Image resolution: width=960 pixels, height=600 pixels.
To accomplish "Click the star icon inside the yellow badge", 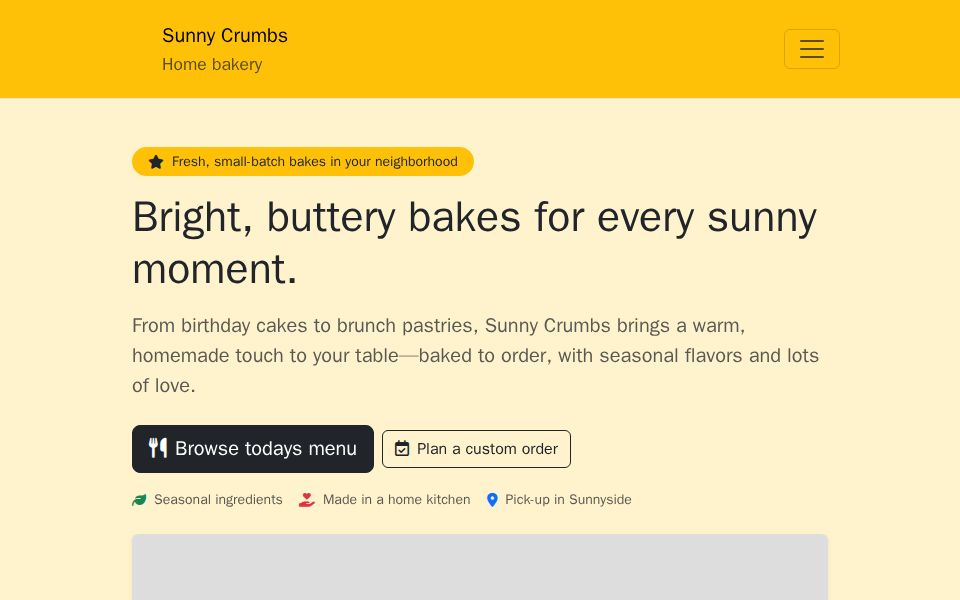I will 156,161.
